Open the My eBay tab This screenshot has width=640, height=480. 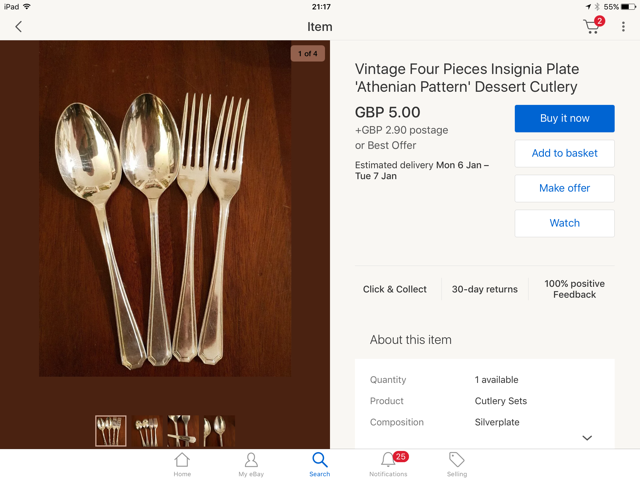[x=250, y=464]
